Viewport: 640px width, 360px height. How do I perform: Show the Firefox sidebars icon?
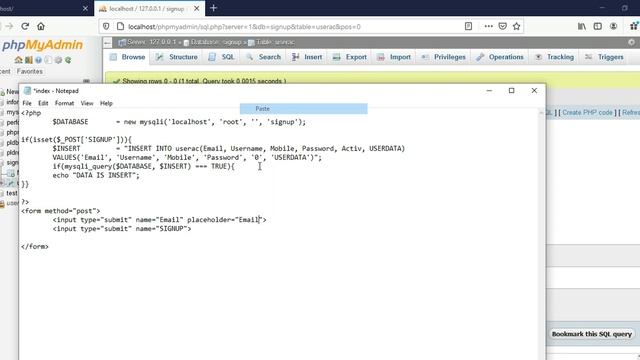coord(598,27)
